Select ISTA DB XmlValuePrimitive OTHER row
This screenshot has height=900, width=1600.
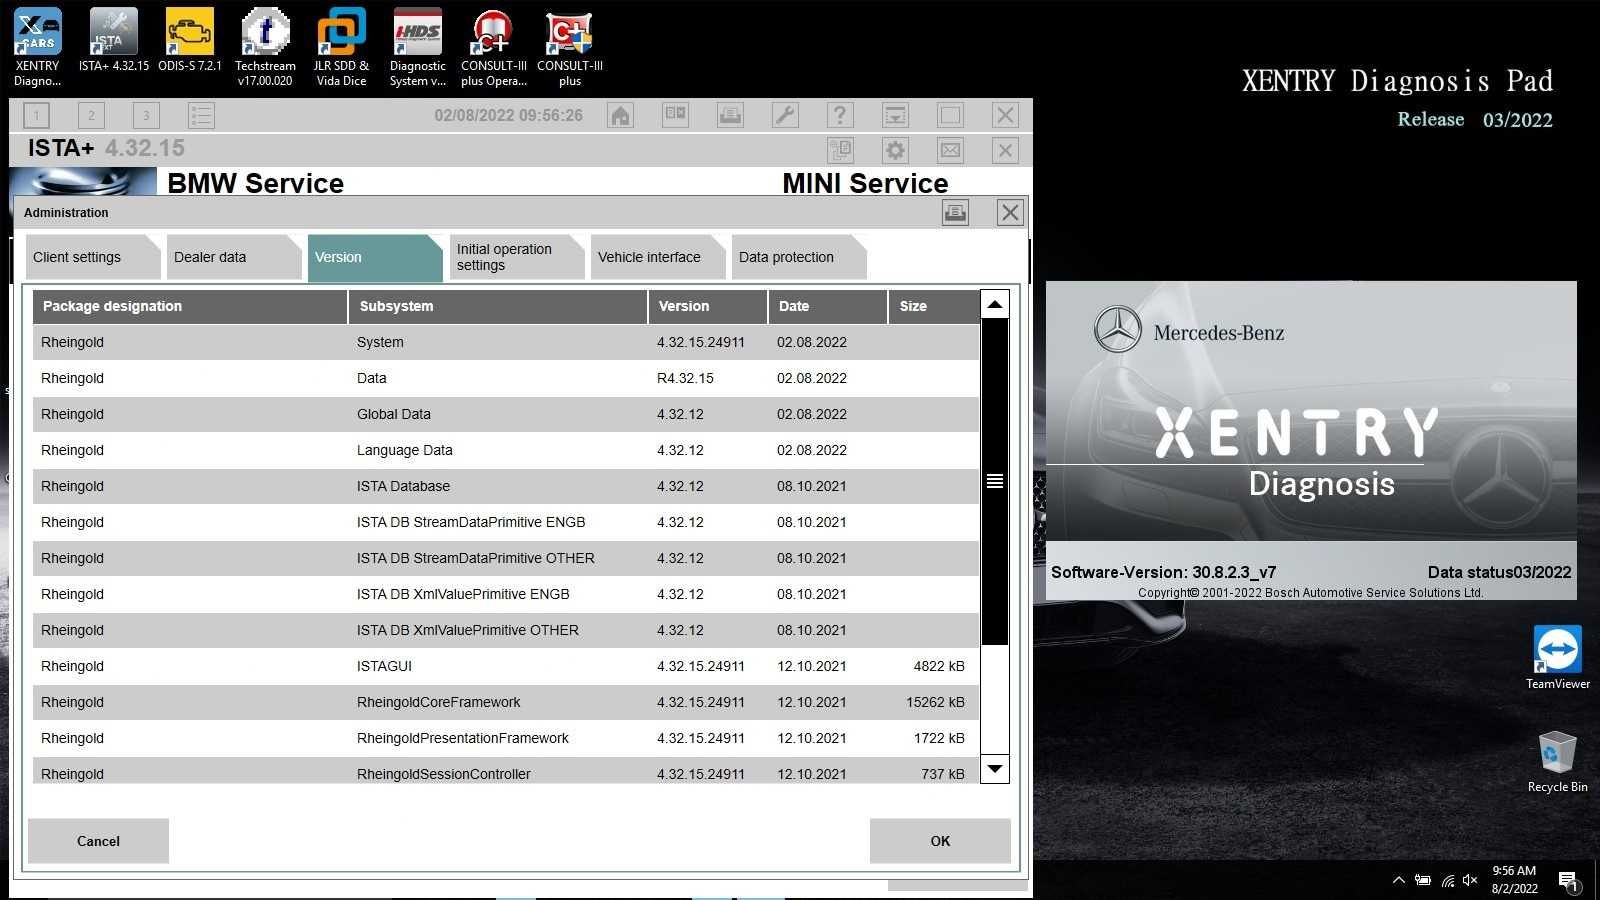point(506,630)
